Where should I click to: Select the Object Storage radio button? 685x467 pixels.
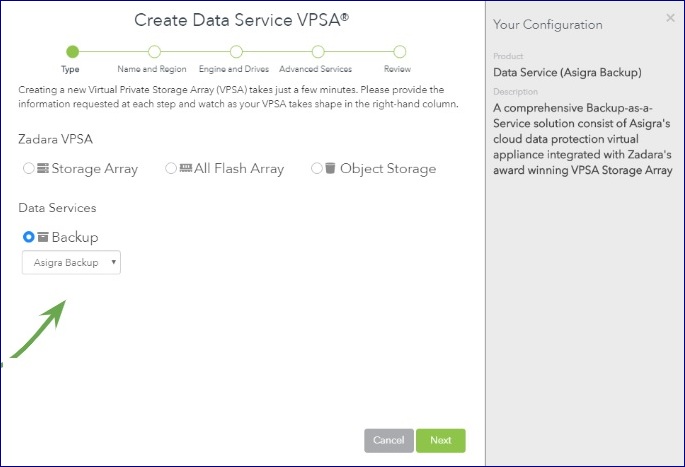click(x=317, y=169)
